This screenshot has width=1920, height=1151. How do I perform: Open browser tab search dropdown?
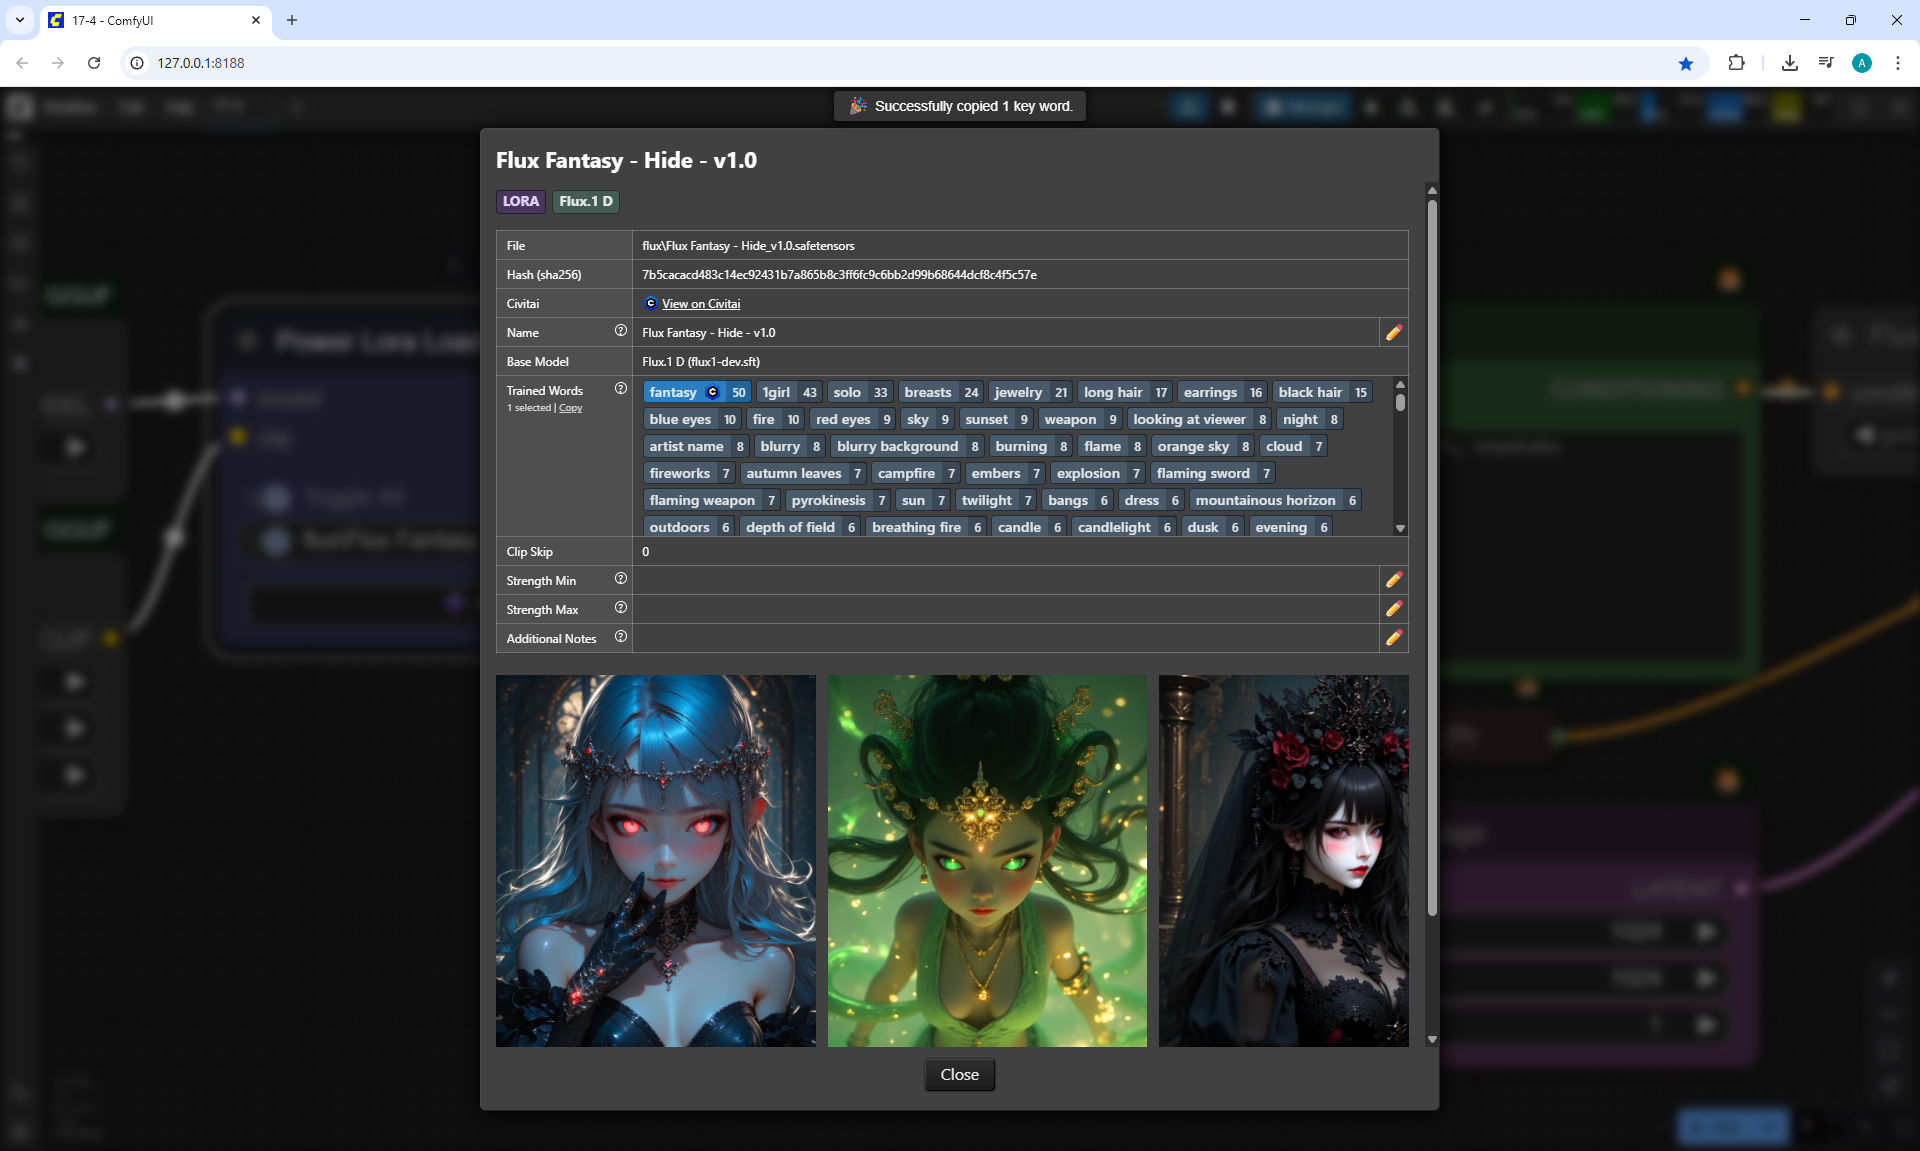(x=19, y=20)
